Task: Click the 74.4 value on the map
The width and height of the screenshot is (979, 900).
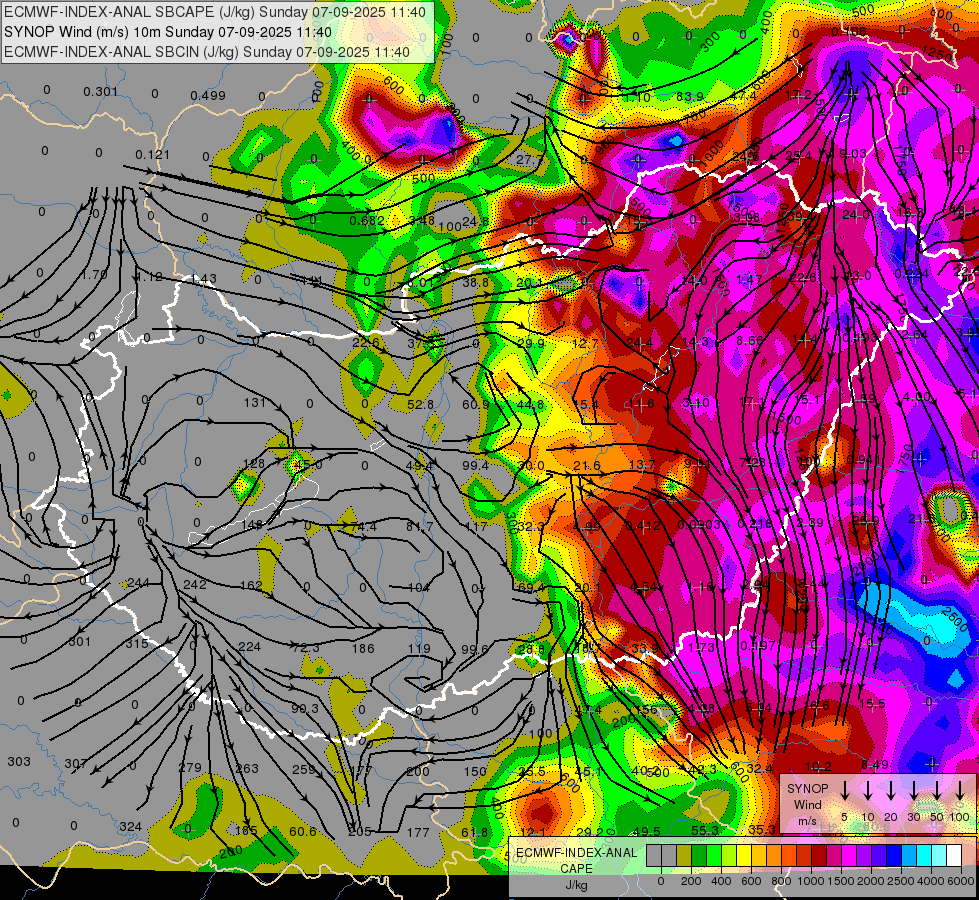Action: (363, 527)
